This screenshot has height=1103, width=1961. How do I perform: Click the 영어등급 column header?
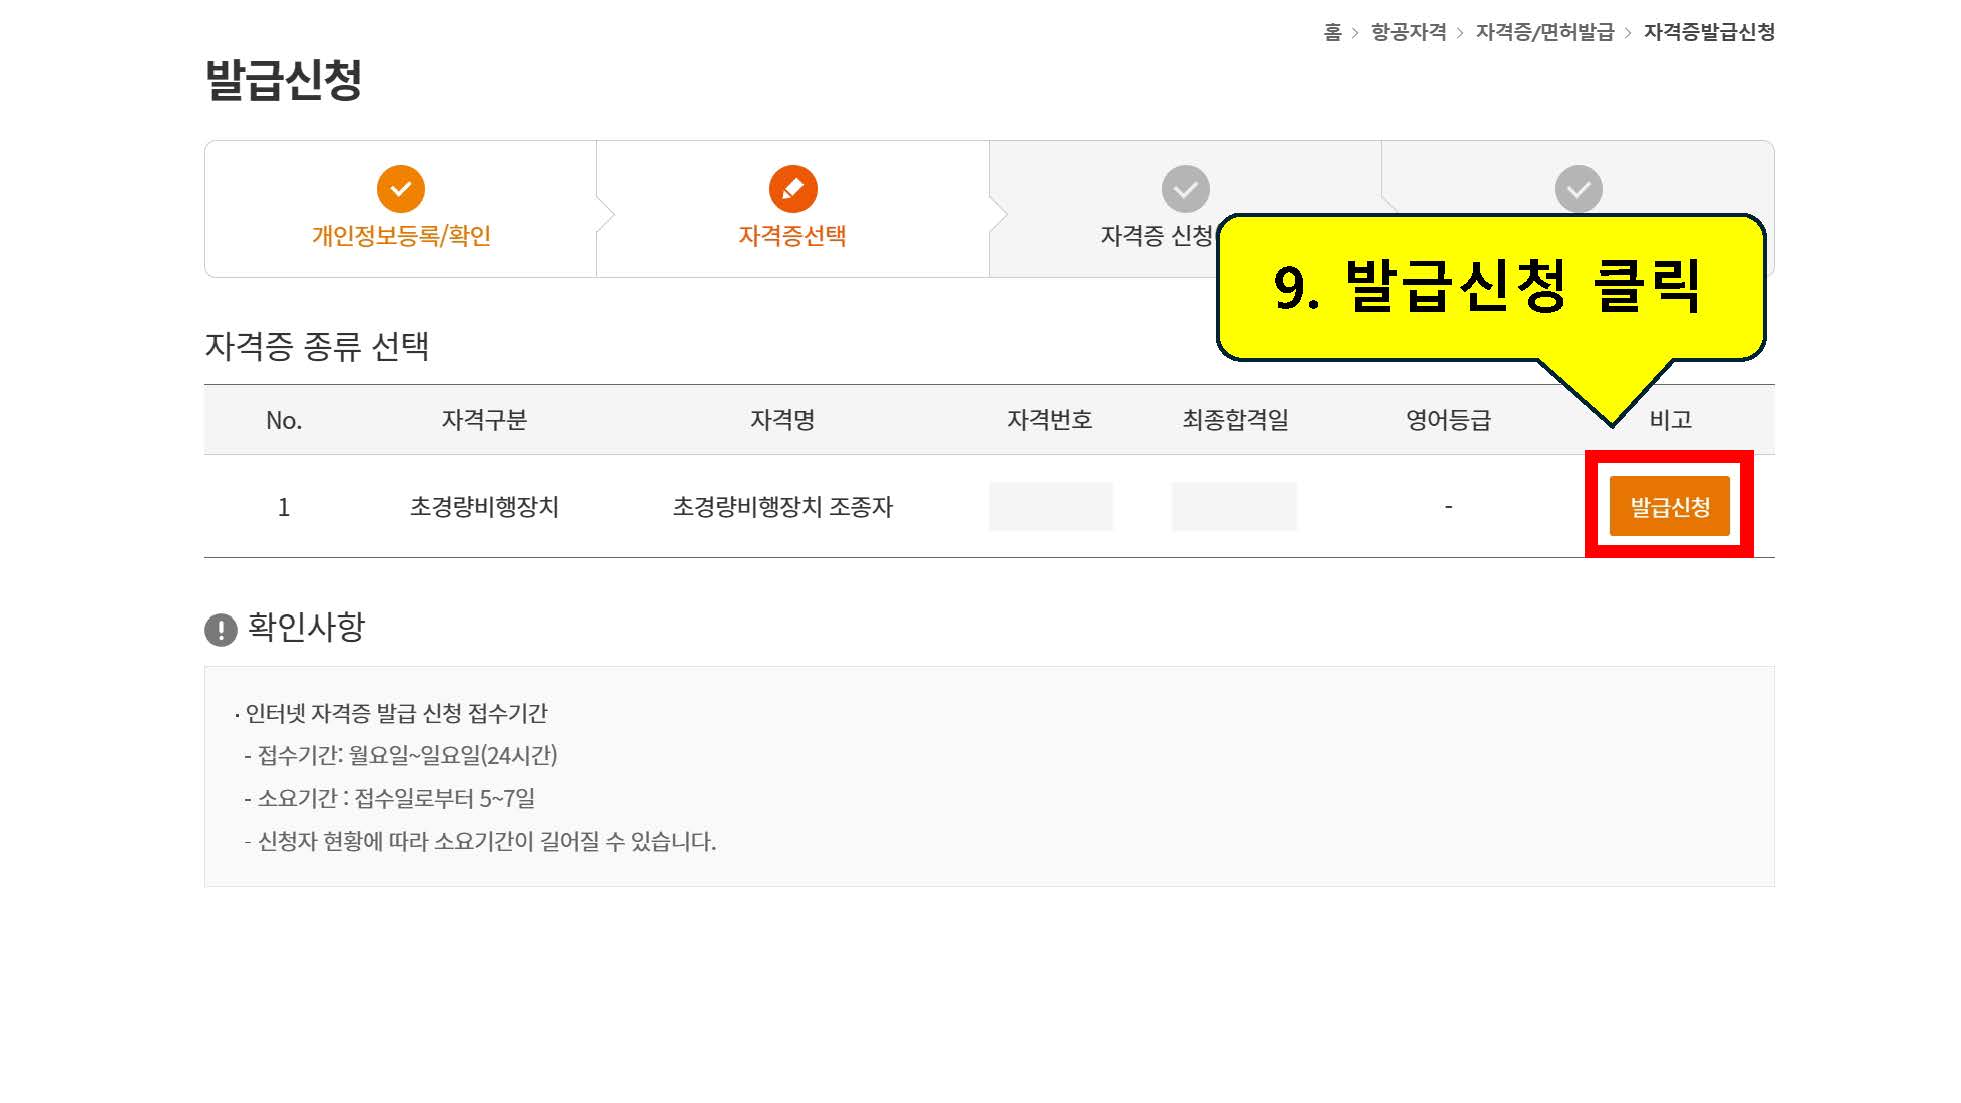pyautogui.click(x=1448, y=420)
